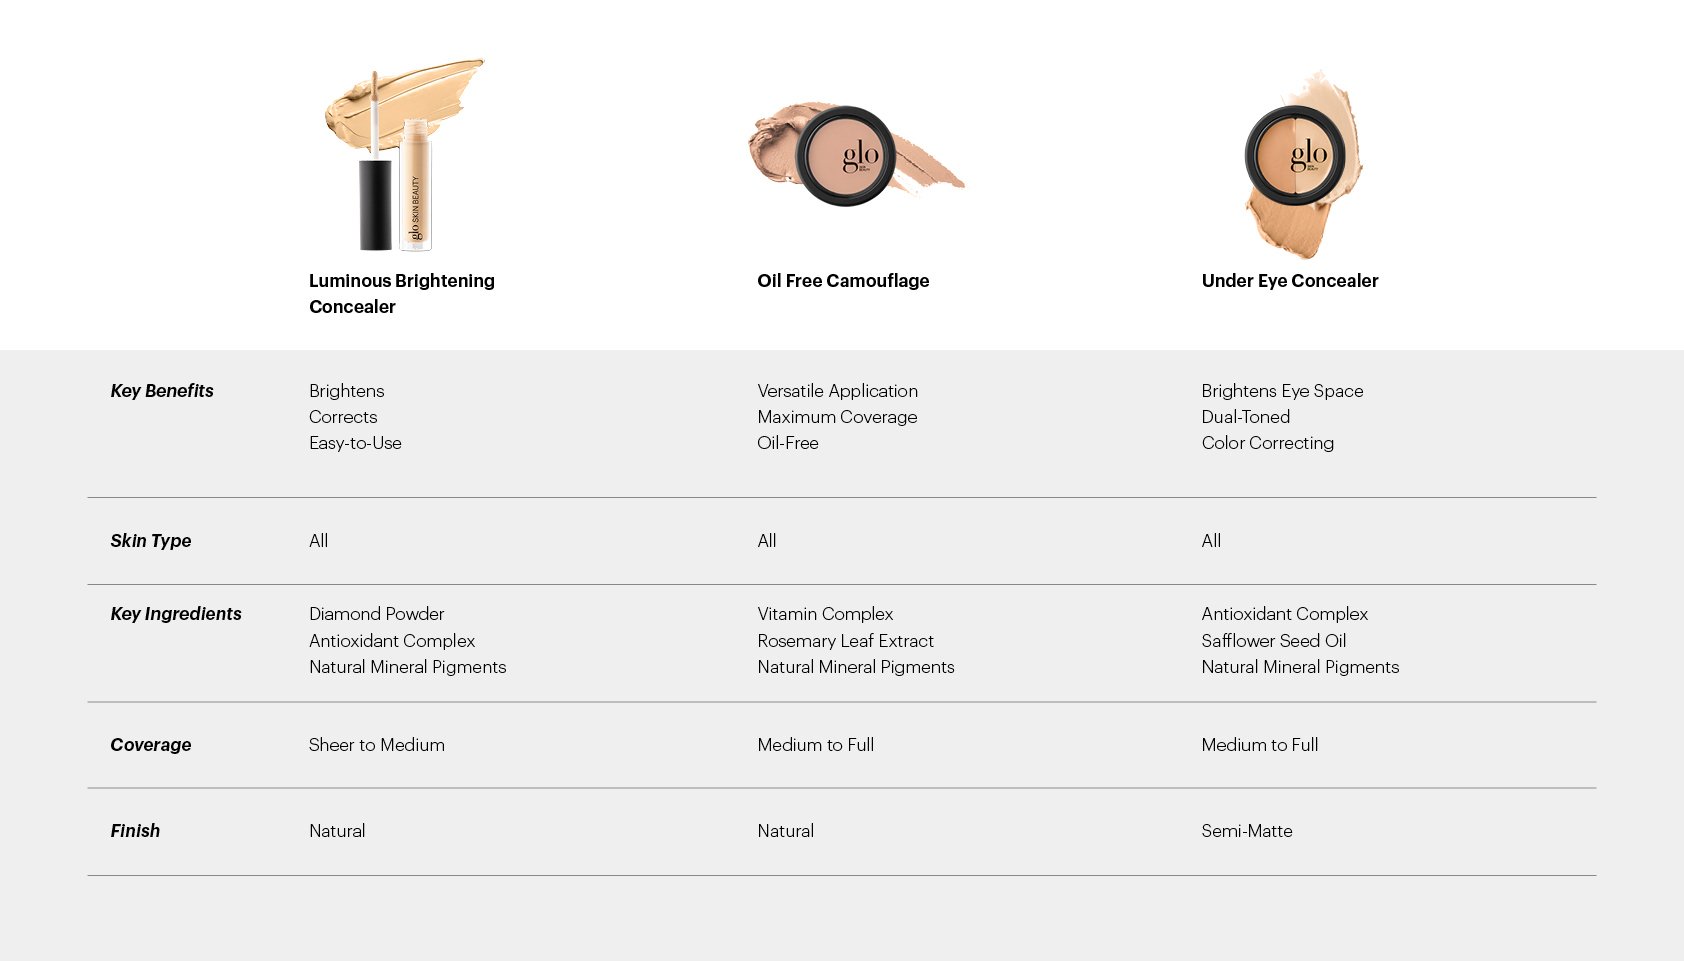The width and height of the screenshot is (1684, 961).
Task: Click the Under Eye Concealer compact image
Action: coord(1298,158)
